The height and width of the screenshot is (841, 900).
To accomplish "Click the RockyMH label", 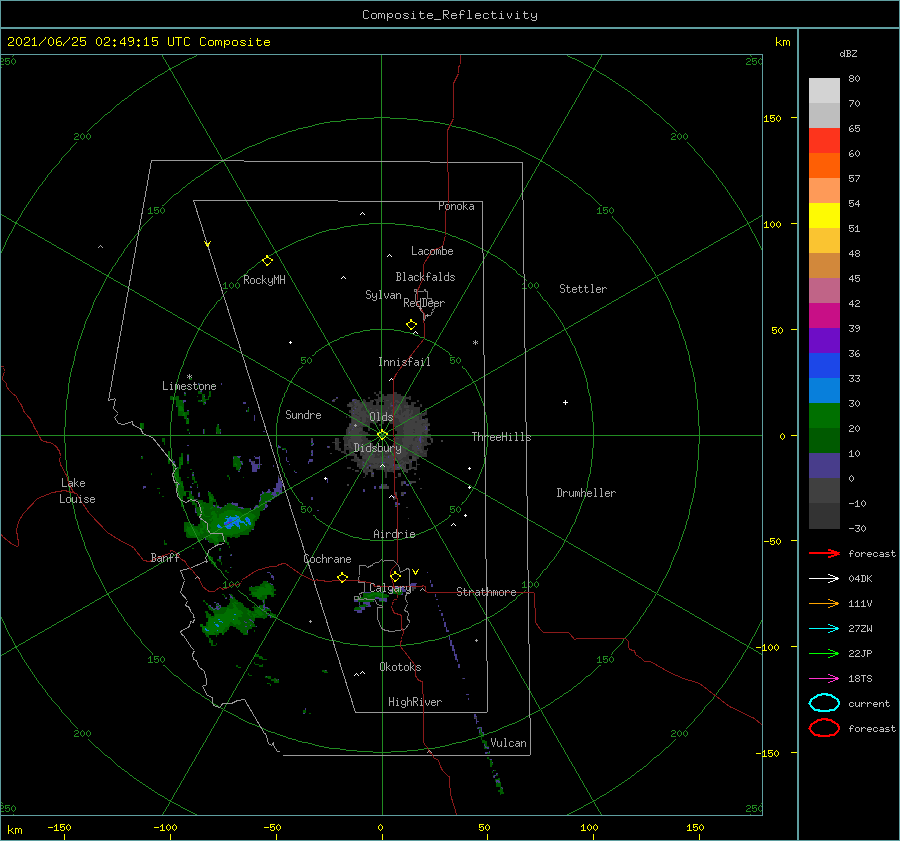I will [264, 280].
